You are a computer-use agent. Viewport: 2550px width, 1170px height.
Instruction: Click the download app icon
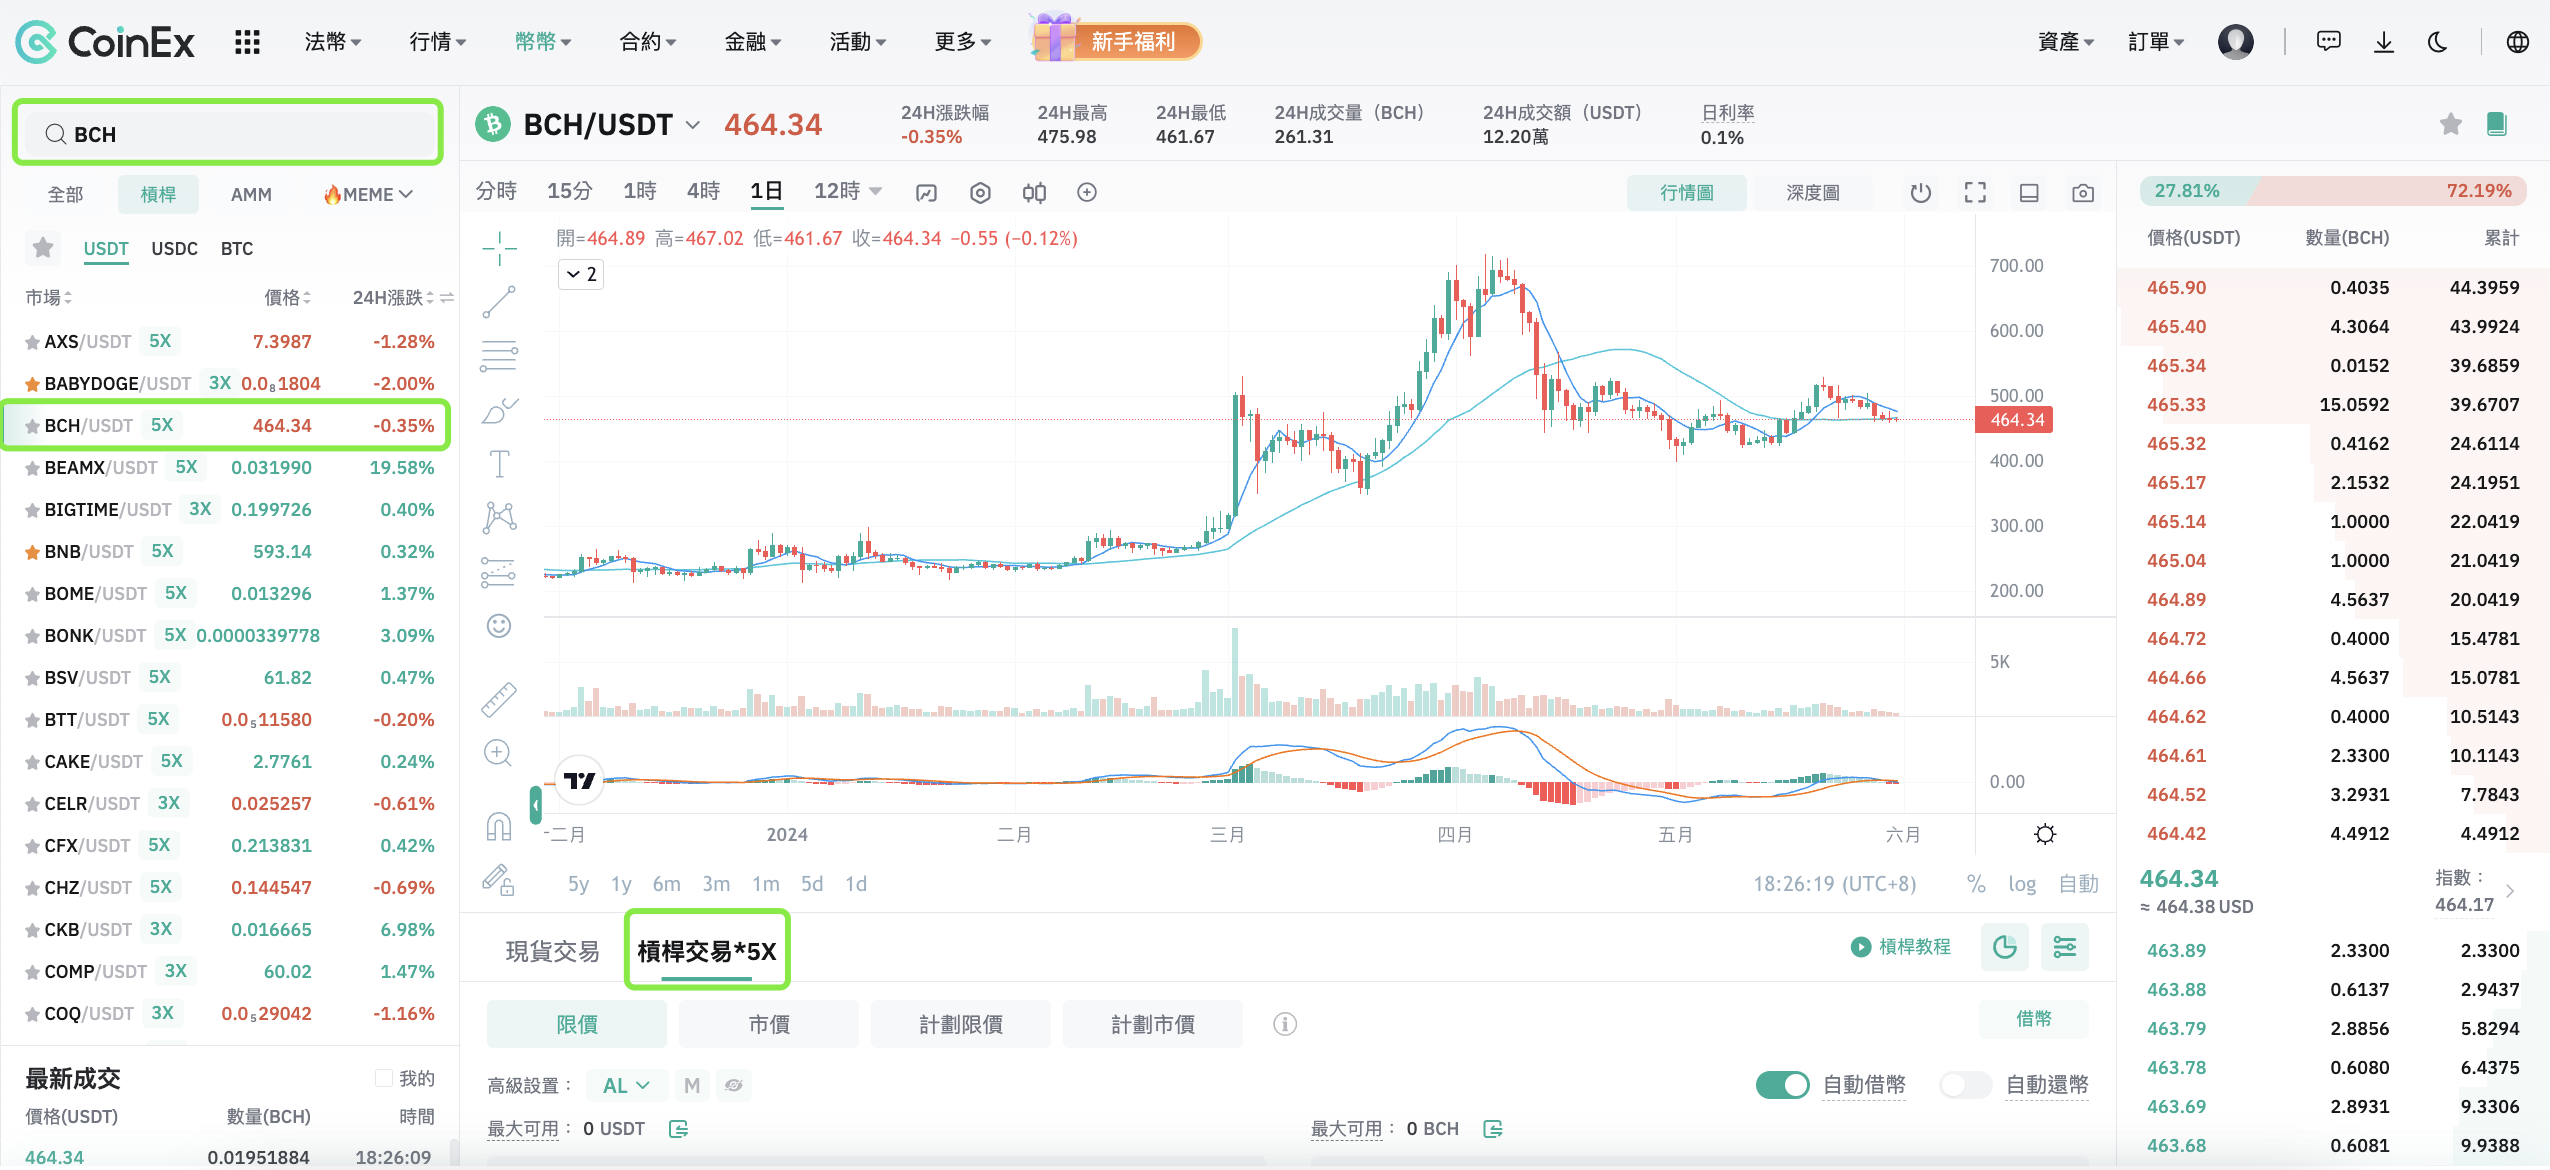click(2384, 42)
